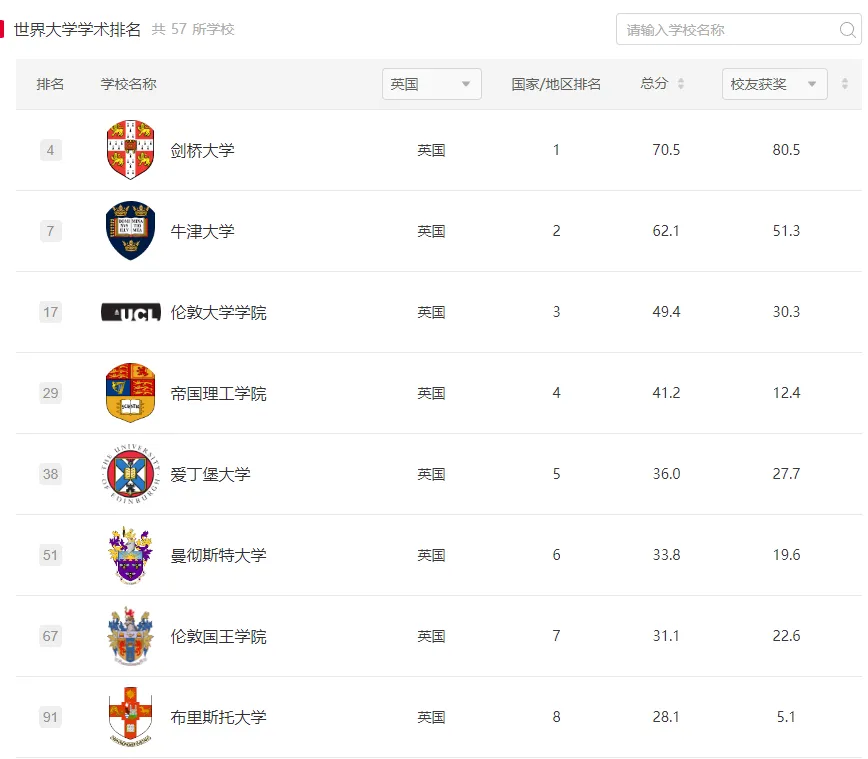
Task: Open the University of Edinburgh logo
Action: (131, 474)
